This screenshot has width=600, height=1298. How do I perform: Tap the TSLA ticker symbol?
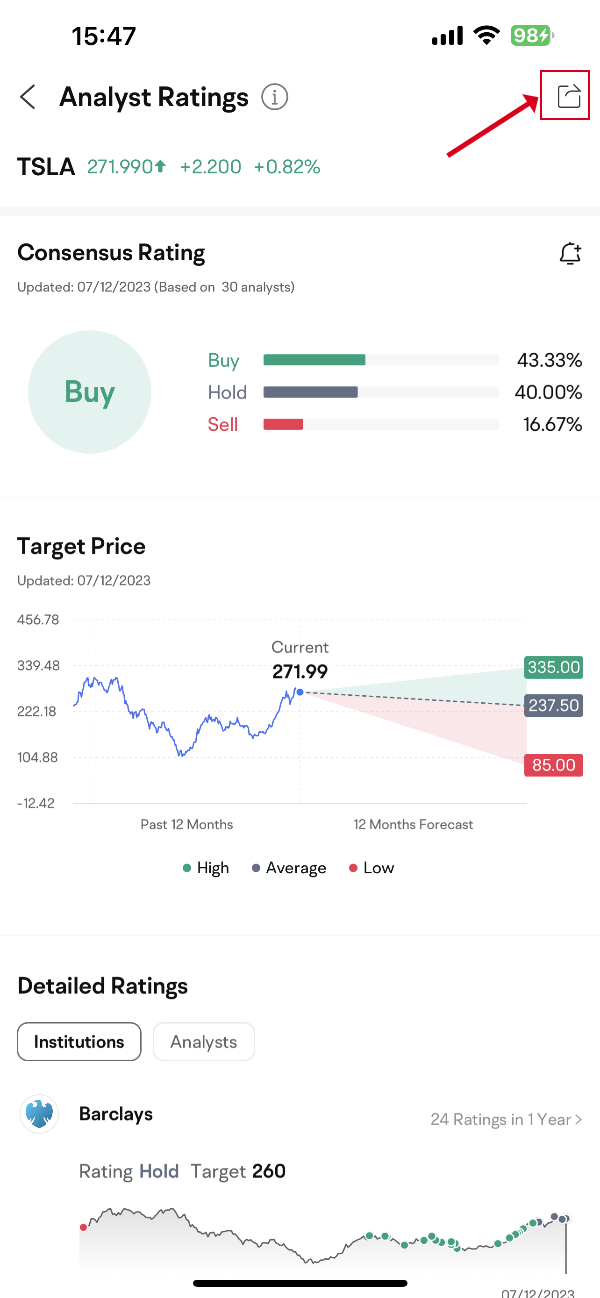tap(46, 167)
